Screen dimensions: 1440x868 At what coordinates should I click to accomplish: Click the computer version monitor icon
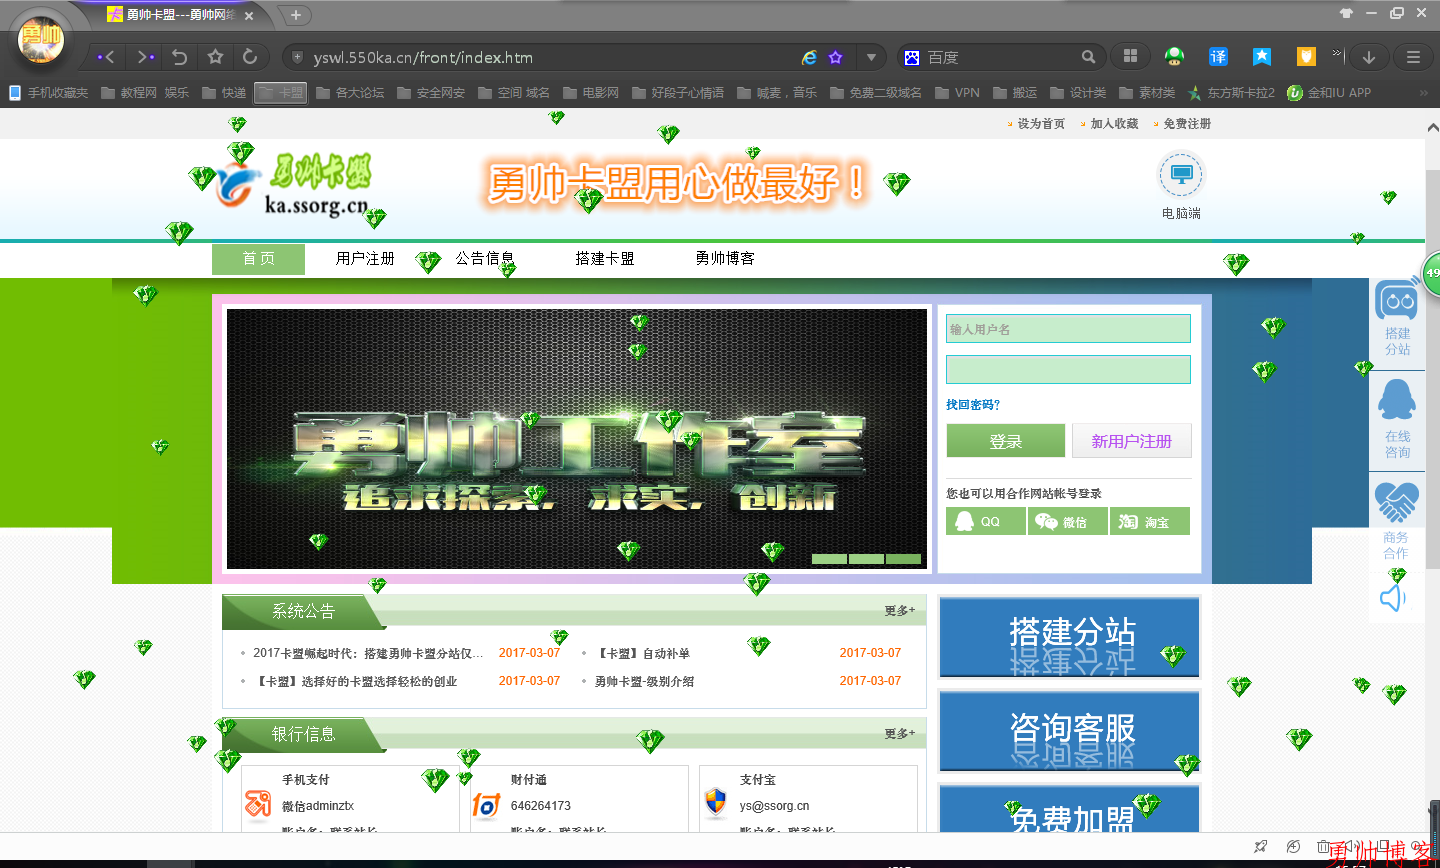pyautogui.click(x=1181, y=175)
